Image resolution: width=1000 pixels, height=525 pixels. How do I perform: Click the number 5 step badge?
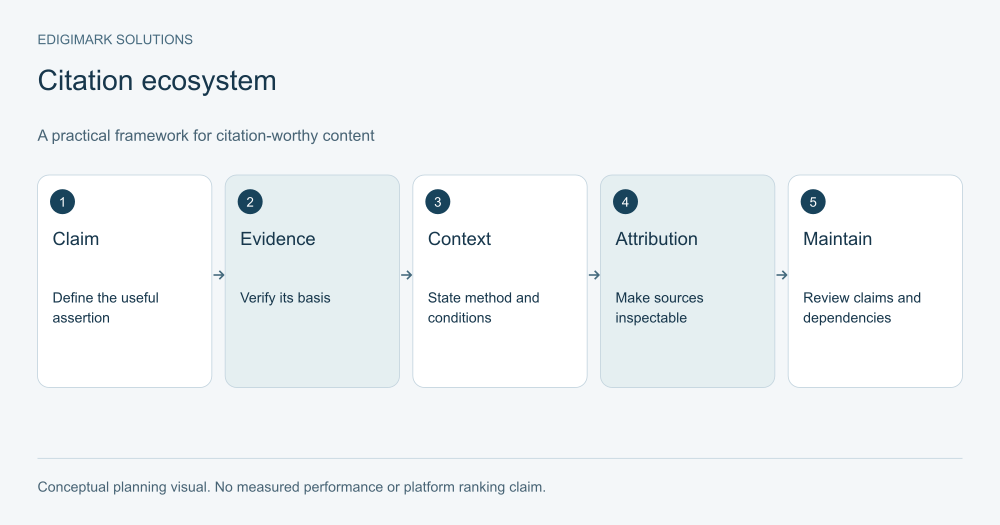[x=813, y=202]
